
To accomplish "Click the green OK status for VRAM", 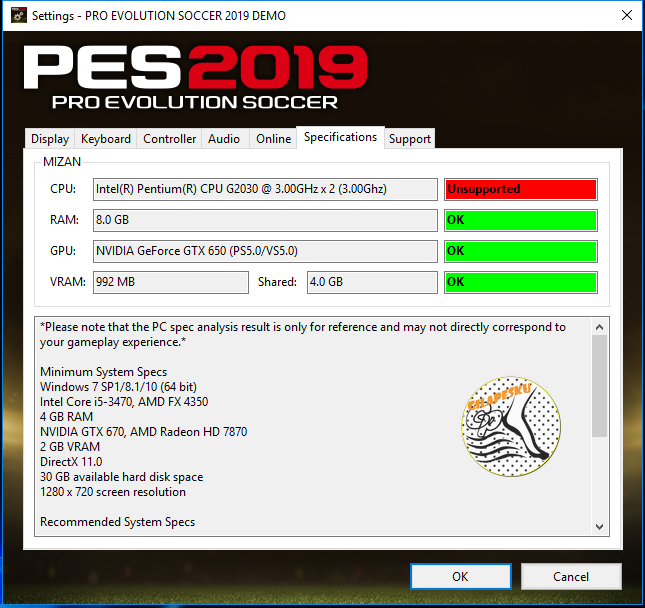I will [521, 282].
